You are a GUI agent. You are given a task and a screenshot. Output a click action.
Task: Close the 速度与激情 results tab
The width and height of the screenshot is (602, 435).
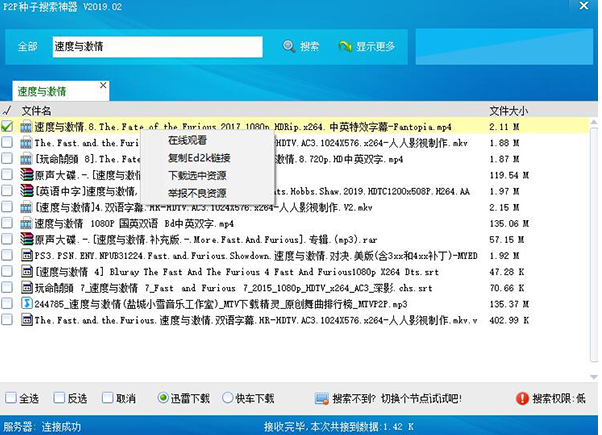click(103, 85)
